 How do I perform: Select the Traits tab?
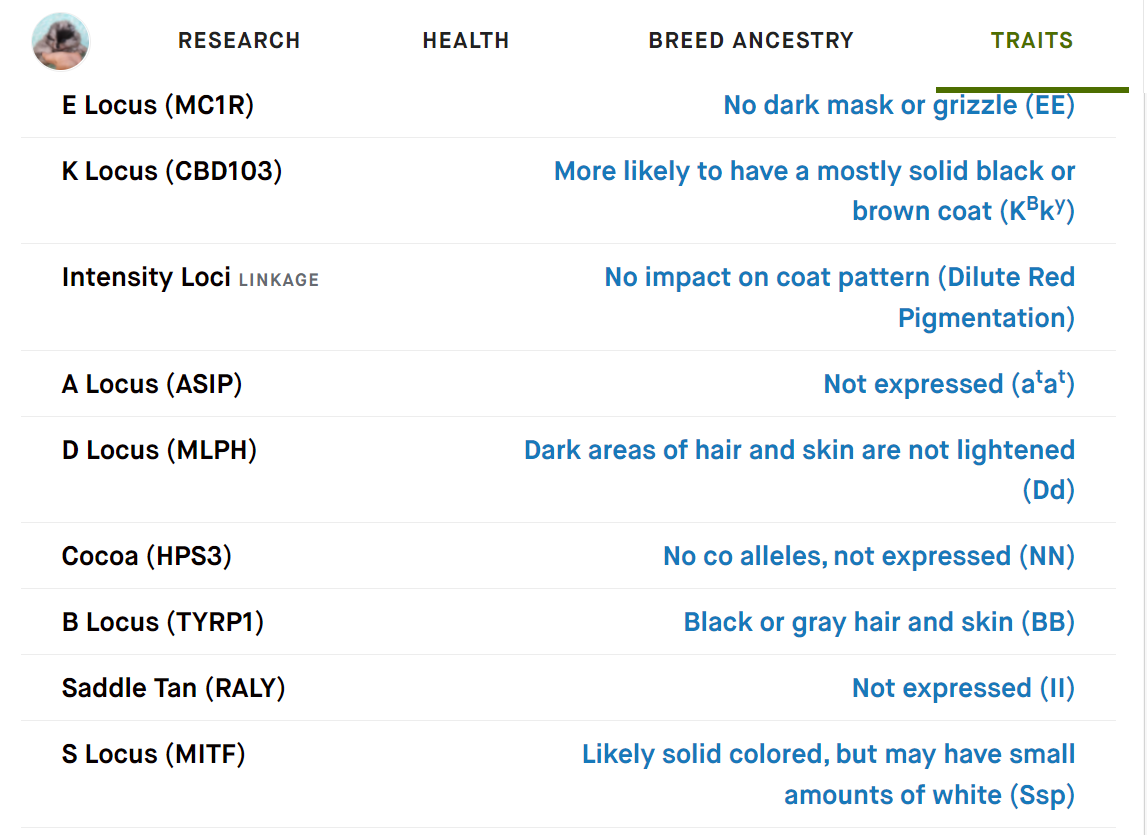[x=1032, y=40]
